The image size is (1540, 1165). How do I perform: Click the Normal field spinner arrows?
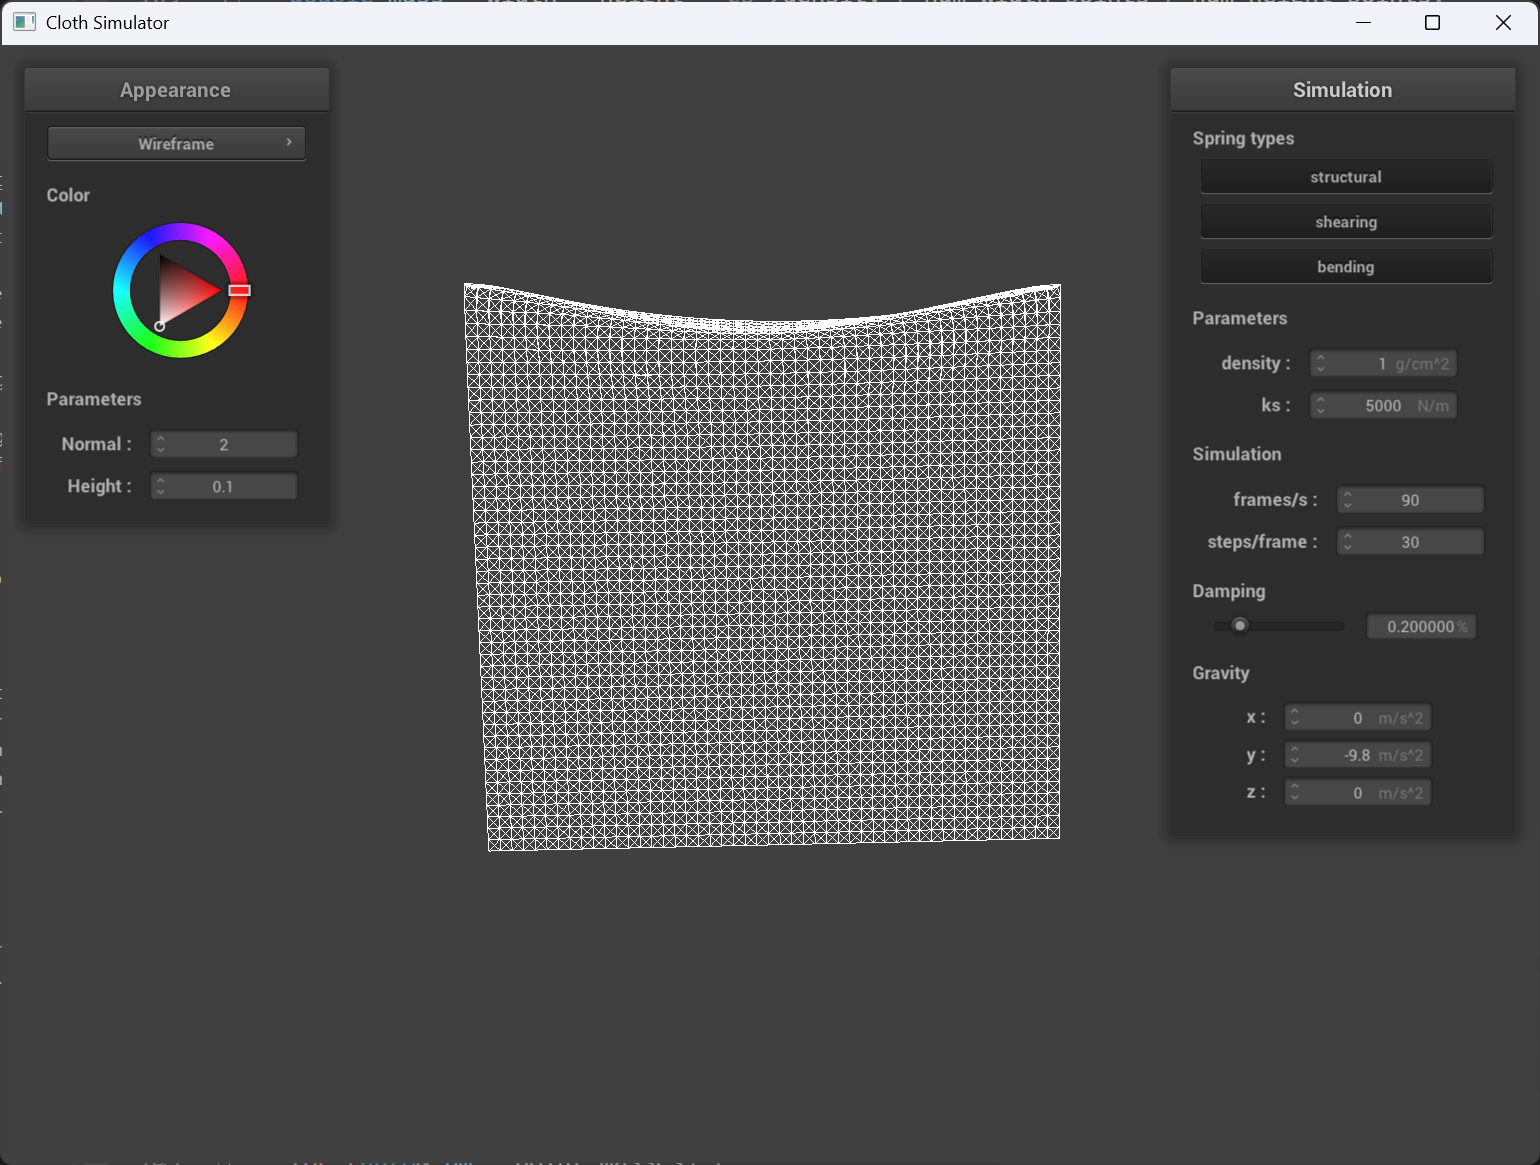click(161, 444)
